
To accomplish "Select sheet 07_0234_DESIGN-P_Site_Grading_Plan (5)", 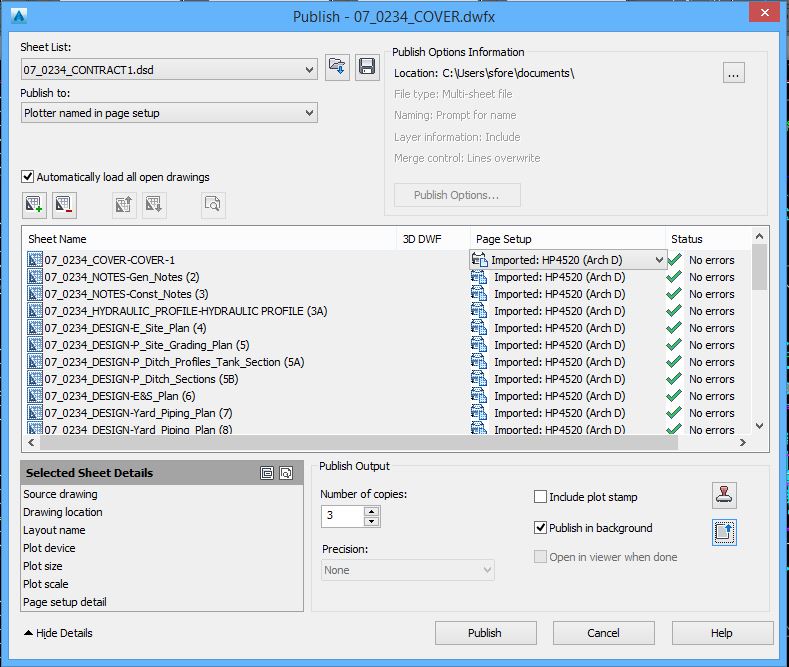I will (x=147, y=345).
